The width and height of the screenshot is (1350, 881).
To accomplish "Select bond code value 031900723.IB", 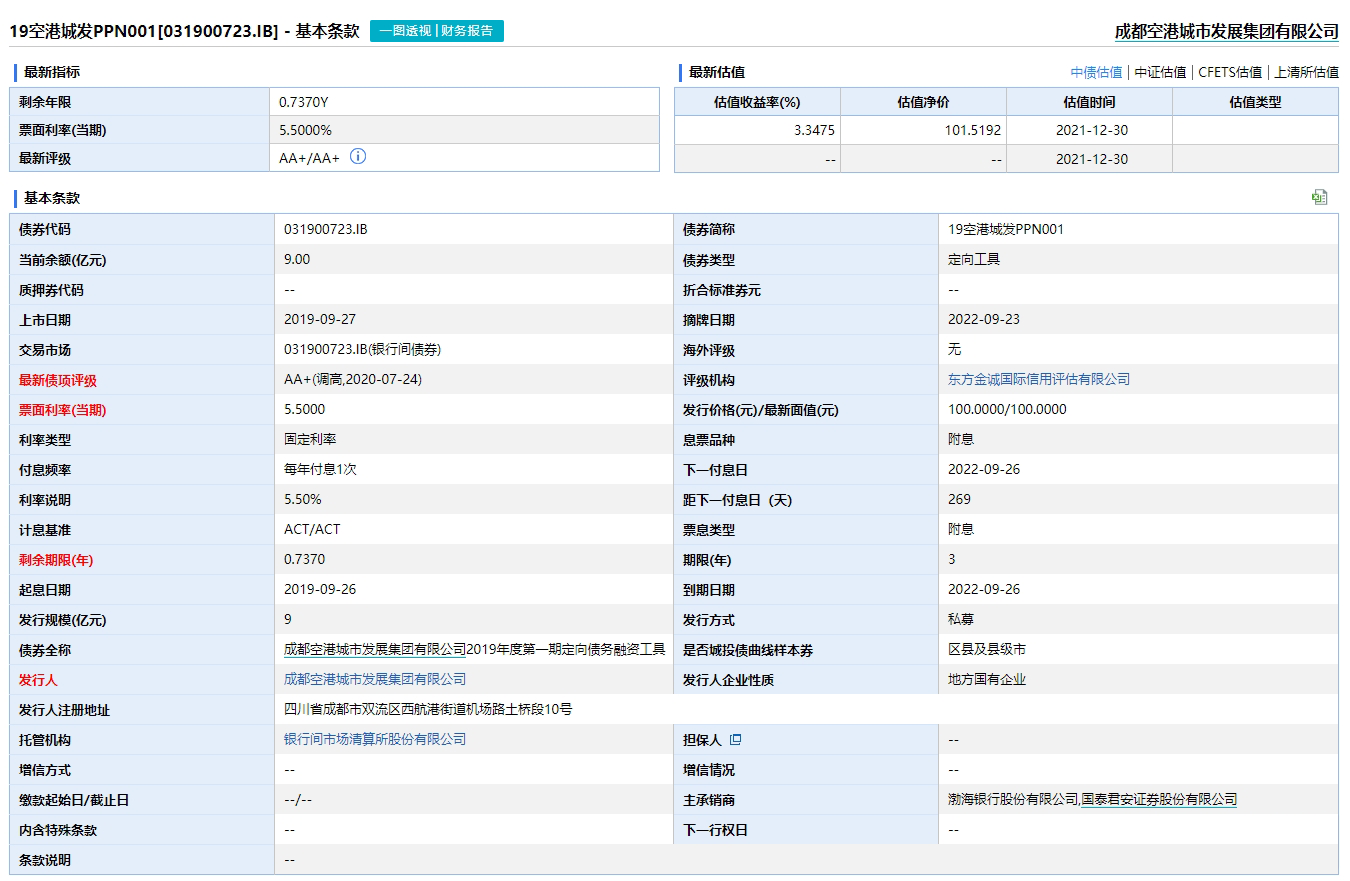I will click(326, 229).
